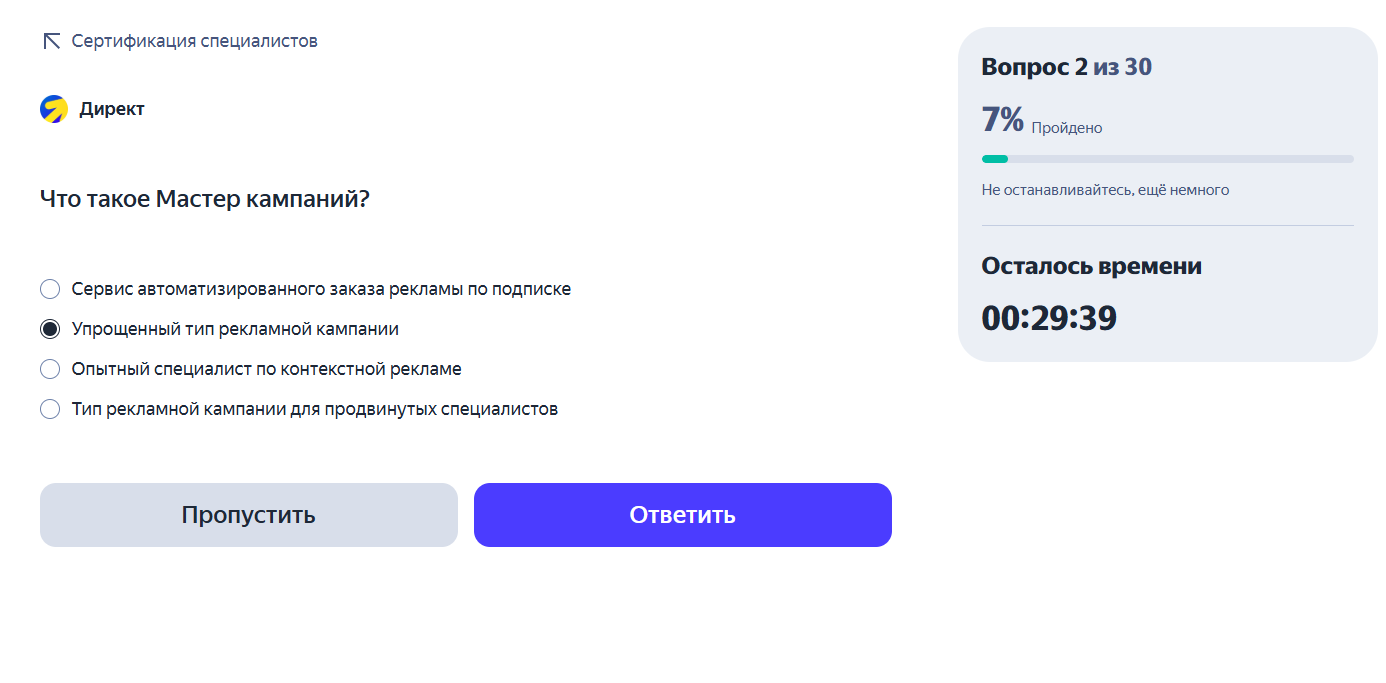The height and width of the screenshot is (683, 1386).
Task: Click the Не останавливайтесь, ещё немного message
Action: pyautogui.click(x=1105, y=190)
